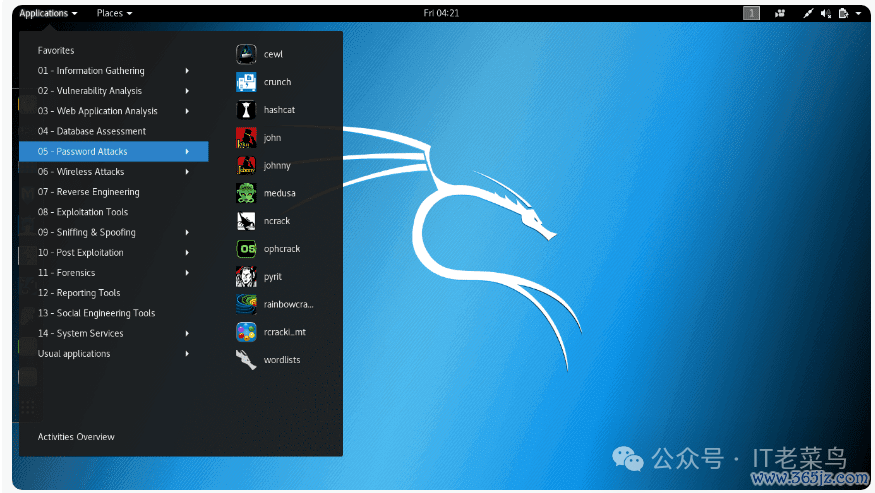Click the "rcracki_mt" label
The image size is (875, 493).
click(x=285, y=332)
